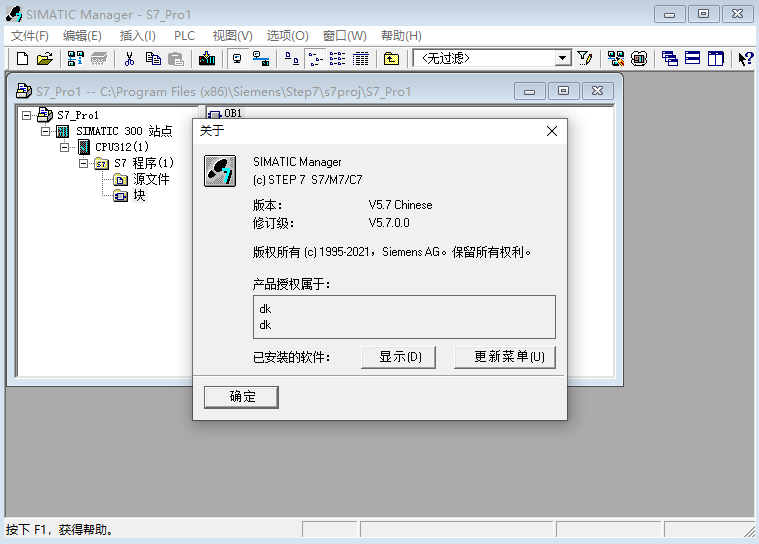Tile windows horizontally icon
This screenshot has width=759, height=544.
(x=693, y=59)
